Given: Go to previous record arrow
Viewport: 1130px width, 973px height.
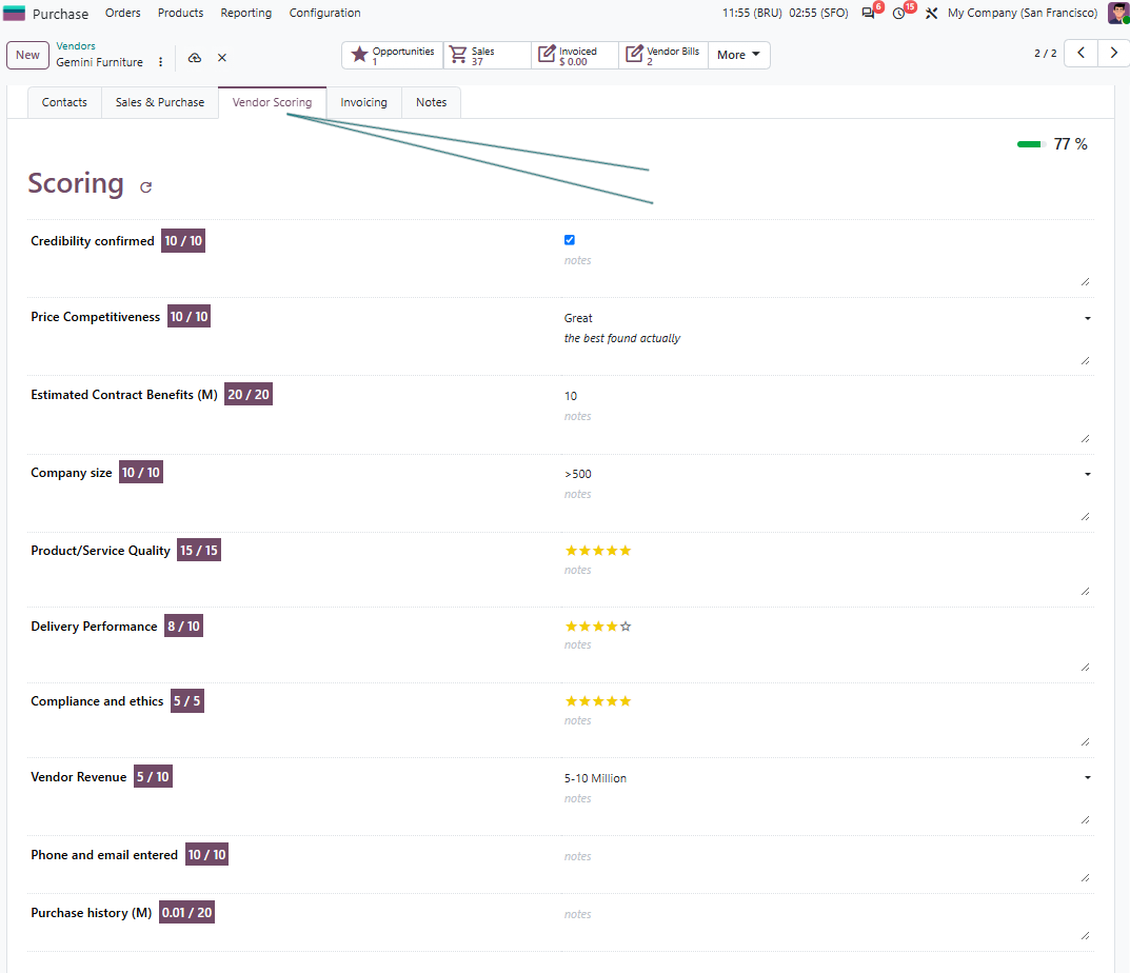Looking at the screenshot, I should tap(1081, 53).
